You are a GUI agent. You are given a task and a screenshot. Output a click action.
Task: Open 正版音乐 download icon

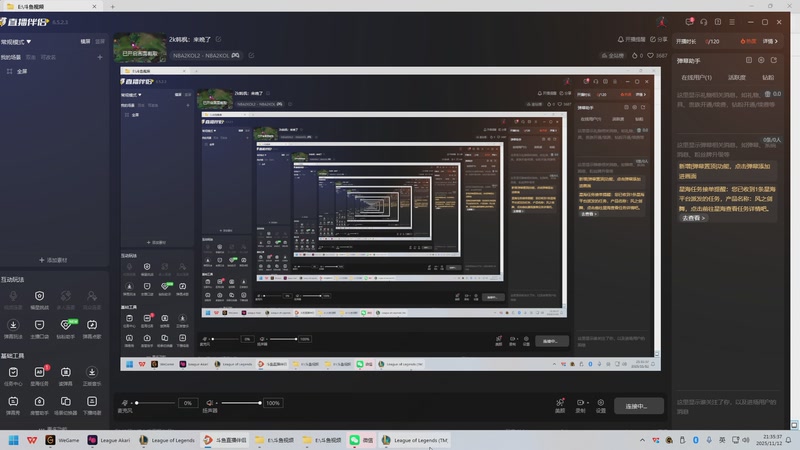point(92,376)
